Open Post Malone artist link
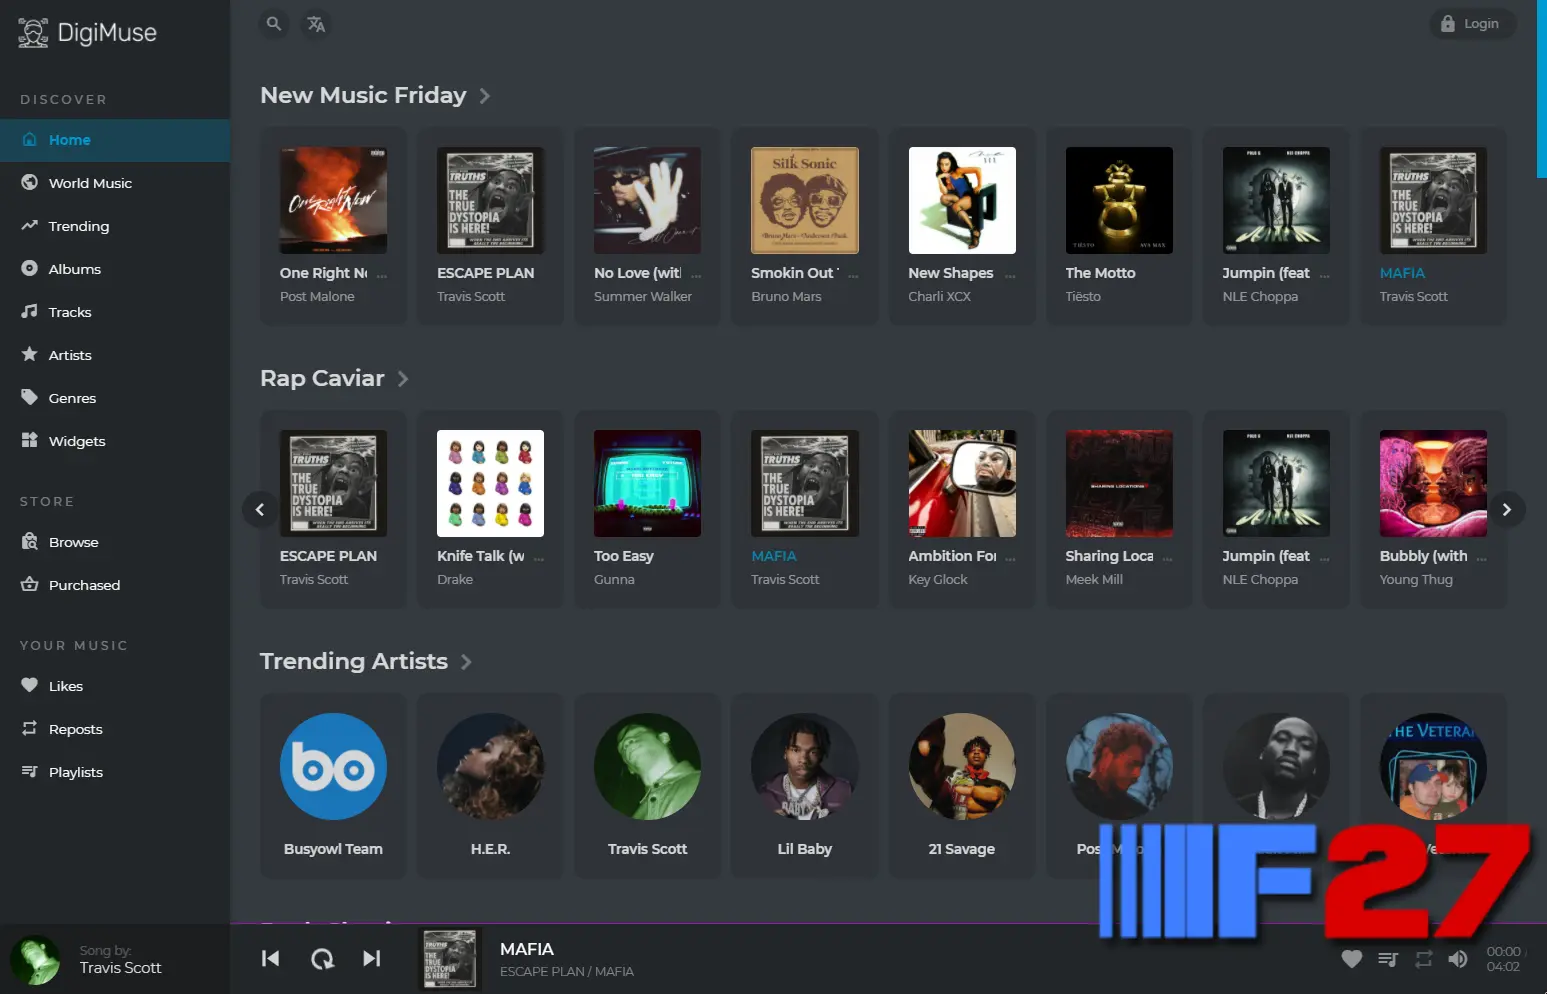 click(x=317, y=297)
